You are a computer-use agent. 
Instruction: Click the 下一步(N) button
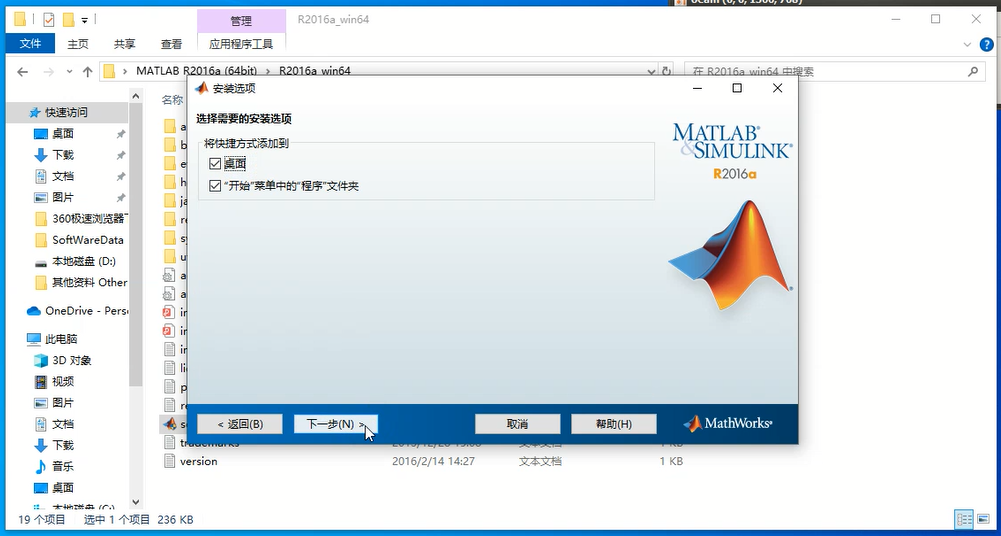pos(336,424)
